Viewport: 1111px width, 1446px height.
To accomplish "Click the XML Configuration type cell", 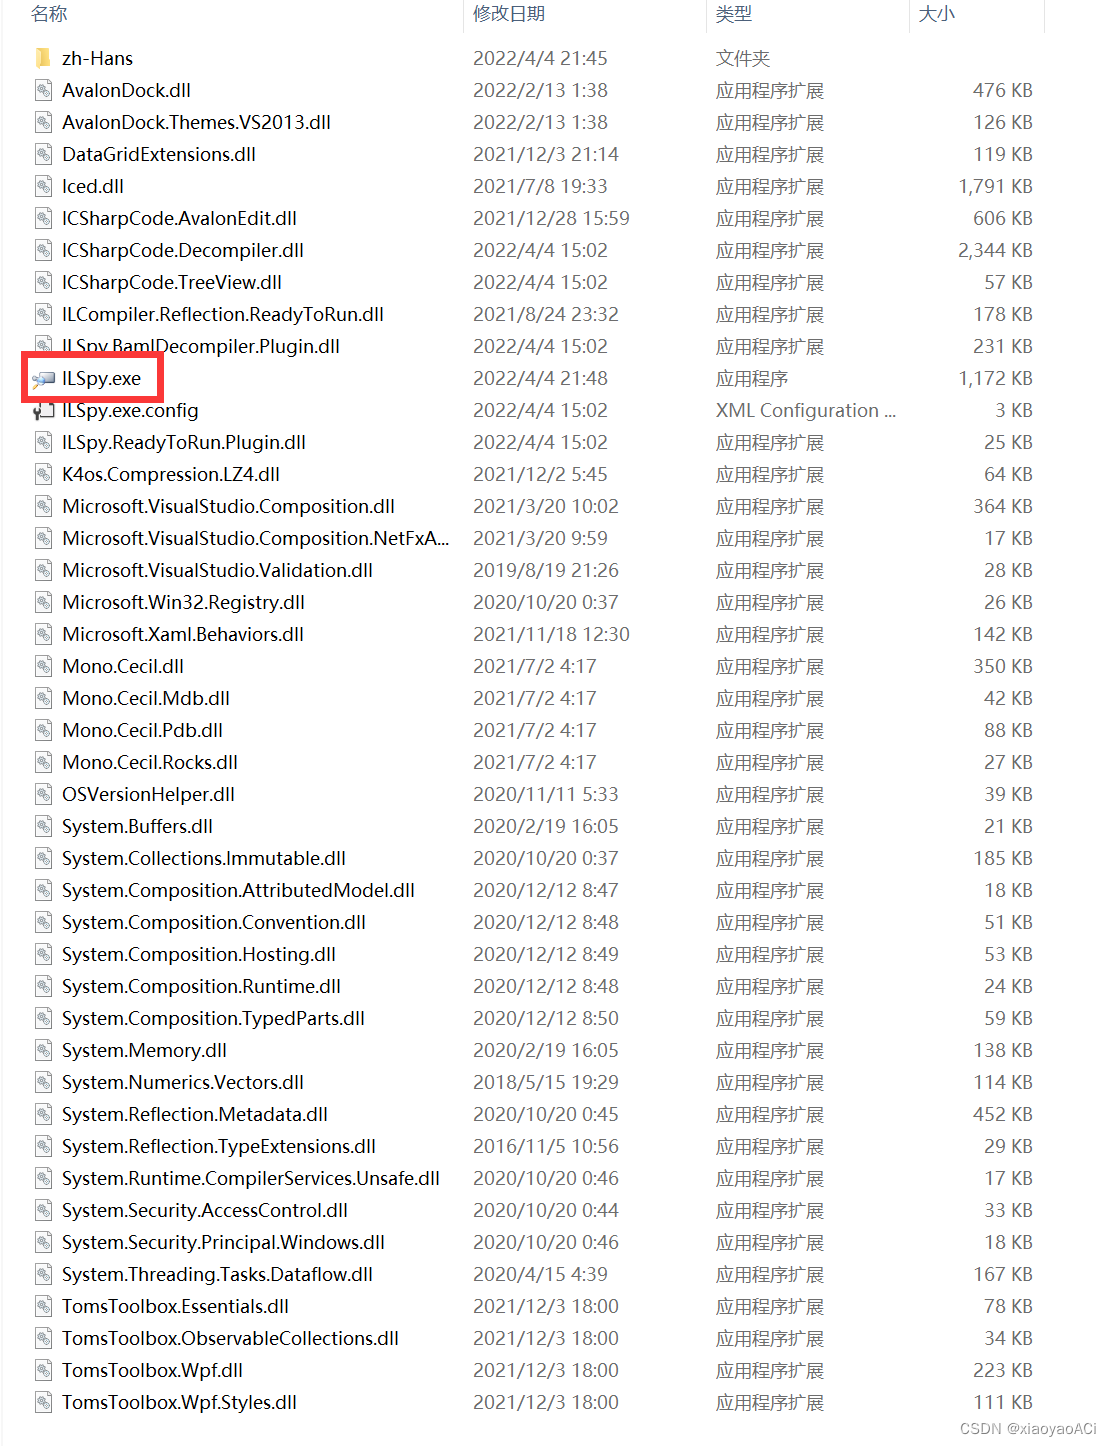I will 806,410.
